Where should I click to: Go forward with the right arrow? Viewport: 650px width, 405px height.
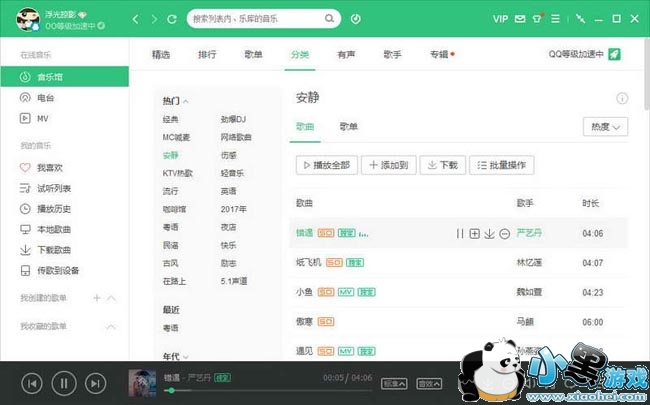pyautogui.click(x=154, y=19)
